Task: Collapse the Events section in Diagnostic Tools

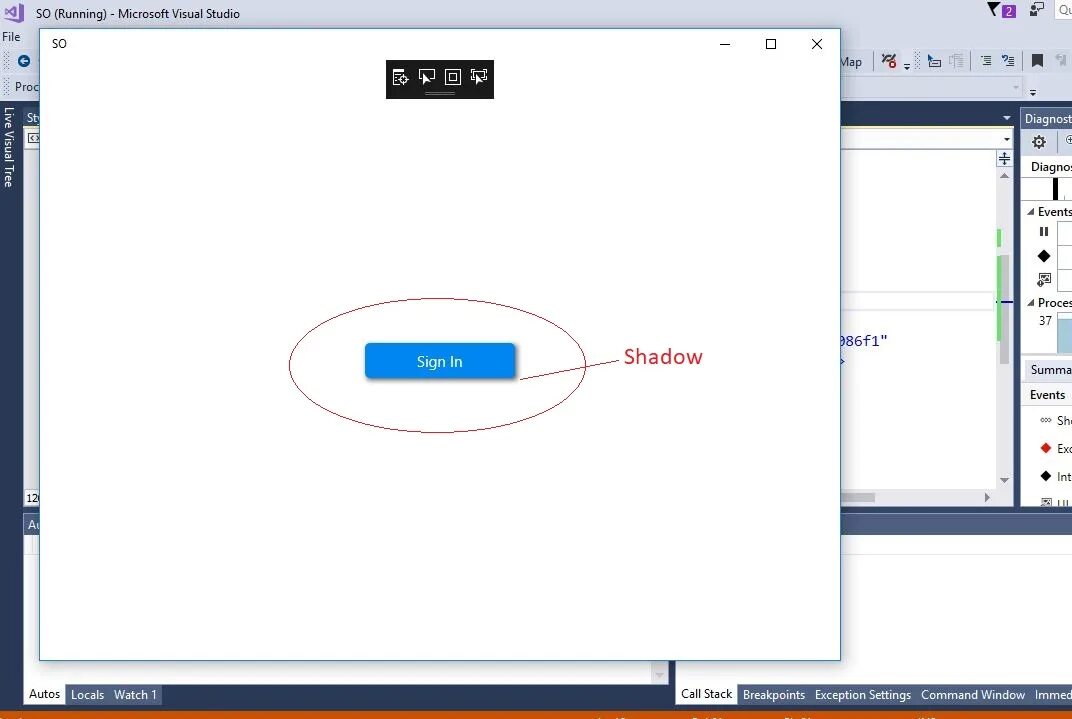Action: click(x=1030, y=212)
